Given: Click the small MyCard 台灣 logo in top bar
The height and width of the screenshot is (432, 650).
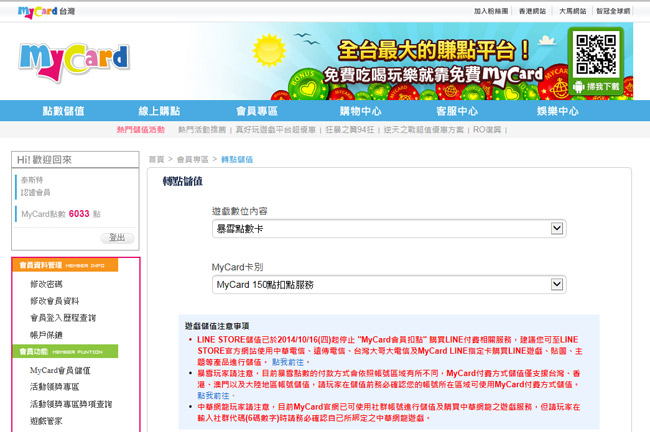Looking at the screenshot, I should [x=46, y=11].
